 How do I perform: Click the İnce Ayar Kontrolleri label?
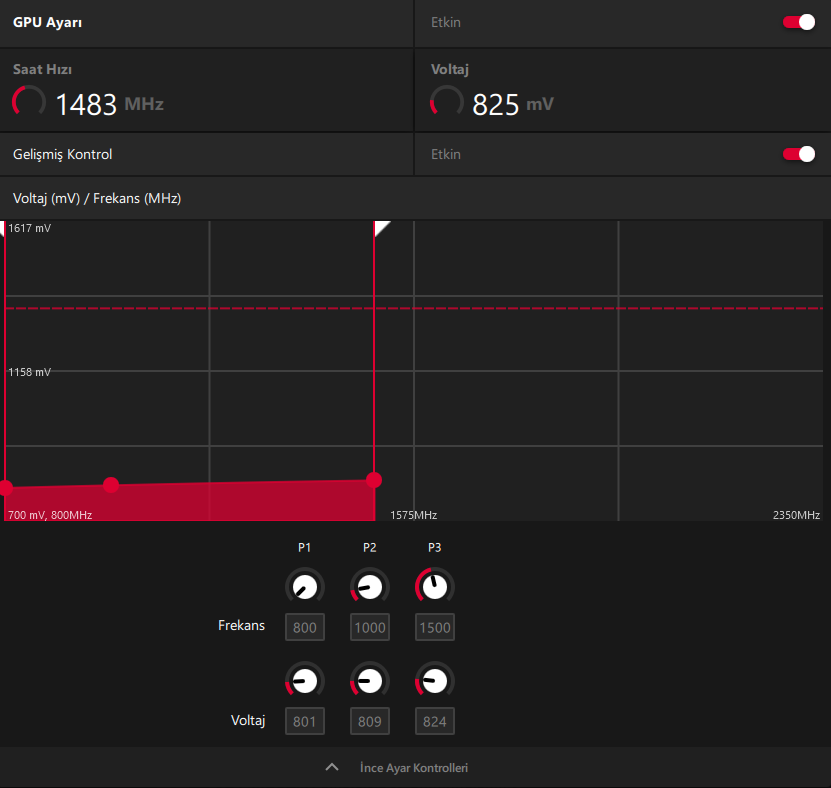pos(414,768)
